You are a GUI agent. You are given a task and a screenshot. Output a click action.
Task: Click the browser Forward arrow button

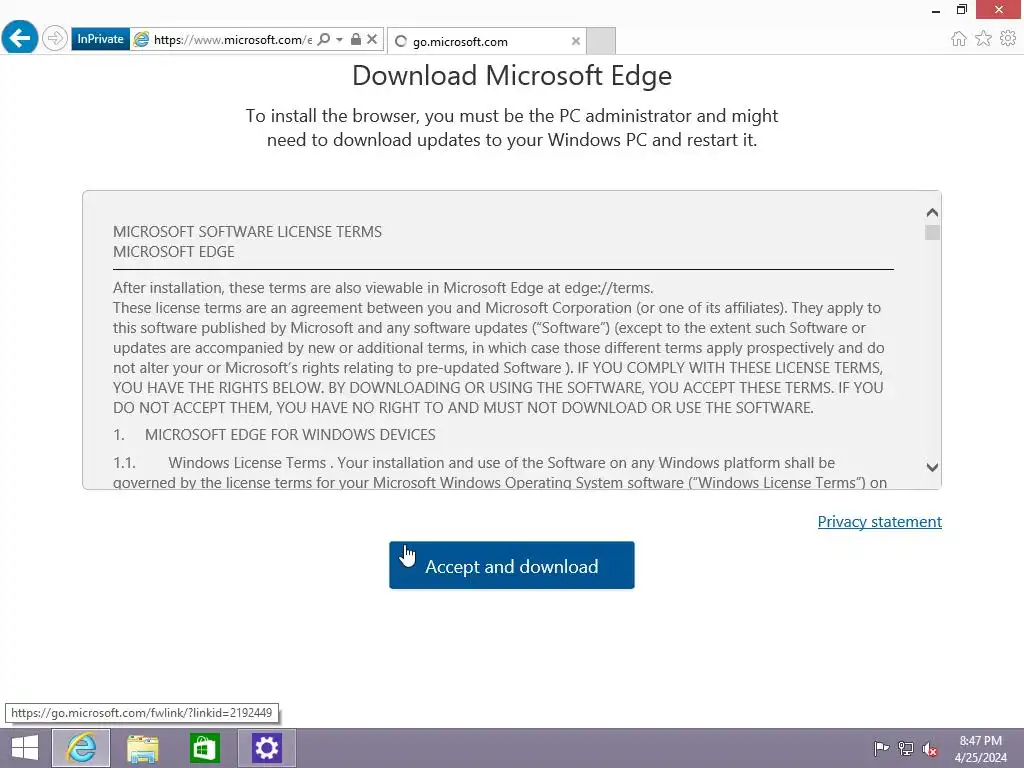pyautogui.click(x=55, y=39)
